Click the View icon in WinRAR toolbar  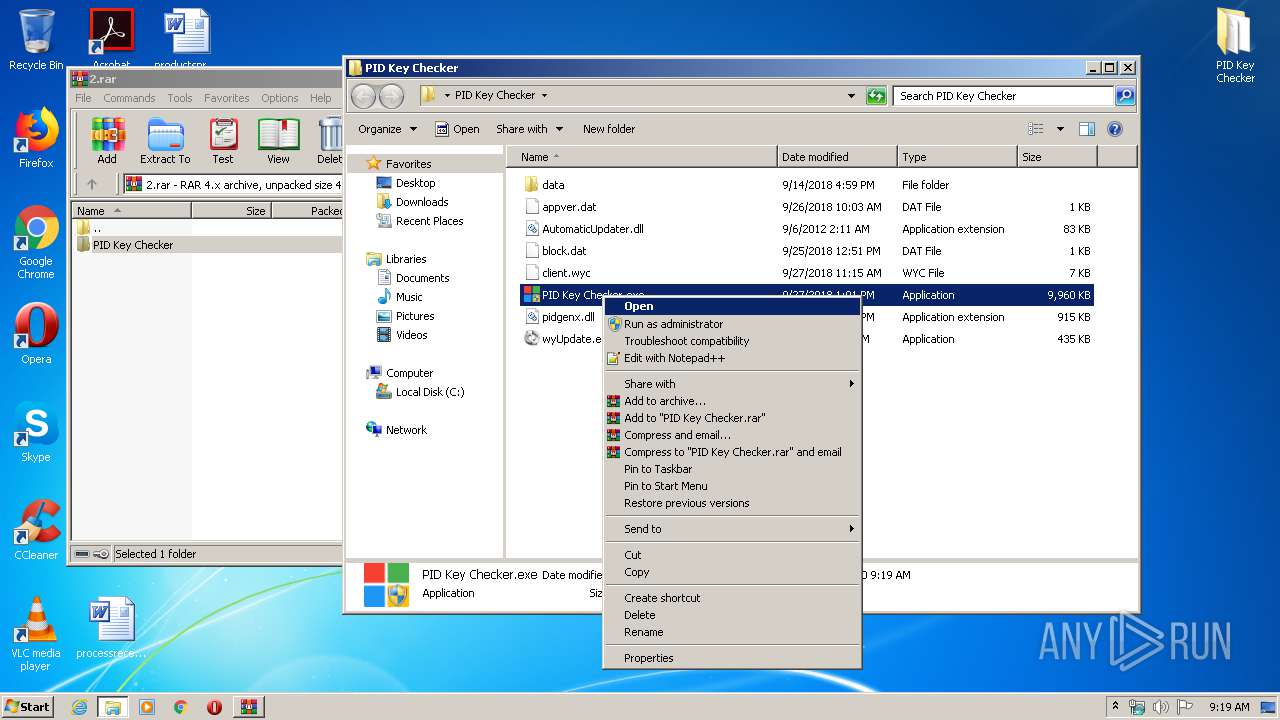278,141
